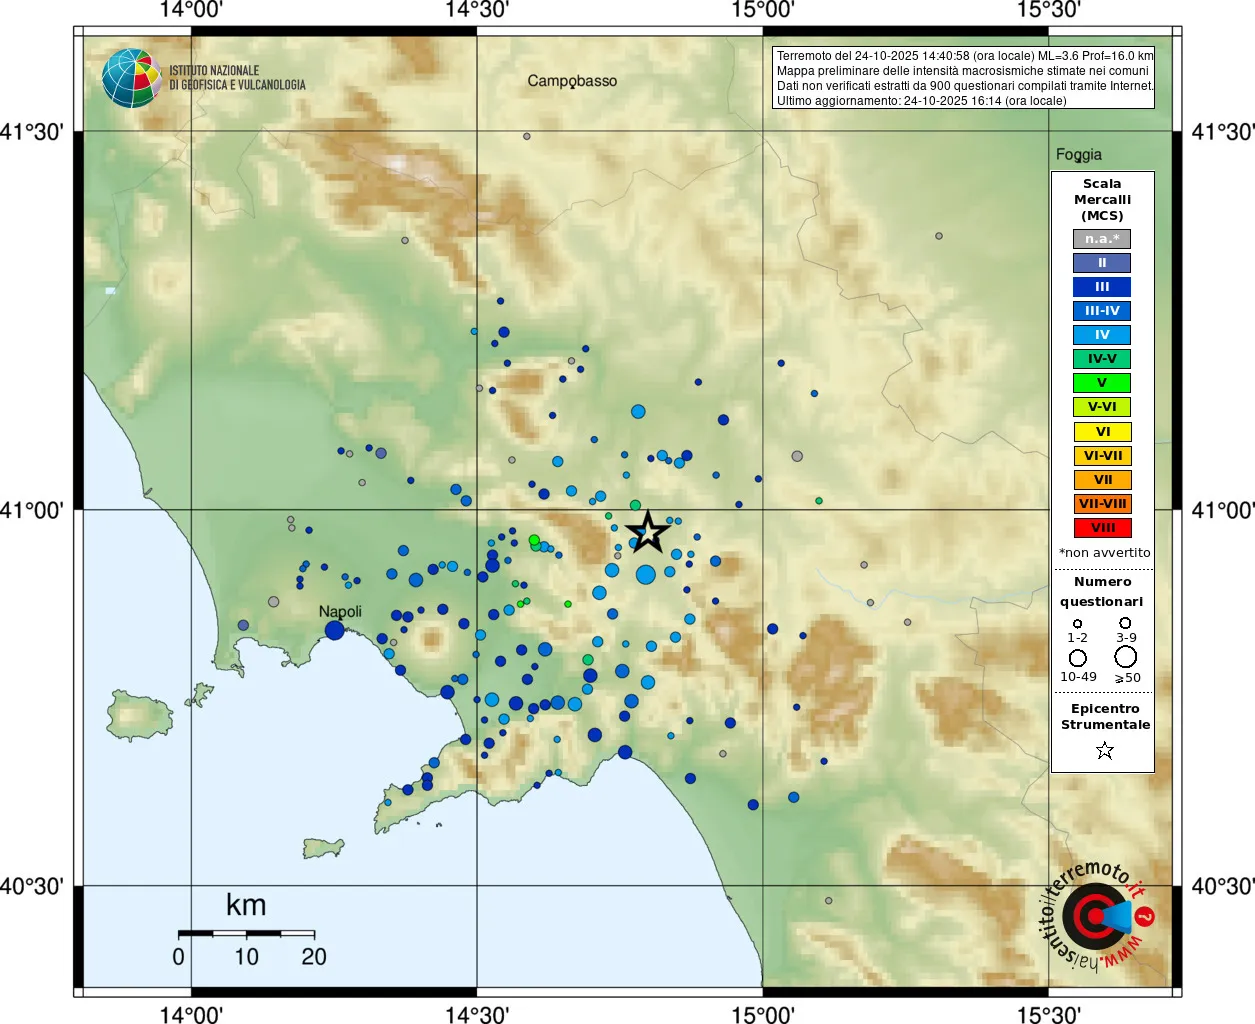
Task: Click the epicenter star on the map
Action: click(648, 532)
